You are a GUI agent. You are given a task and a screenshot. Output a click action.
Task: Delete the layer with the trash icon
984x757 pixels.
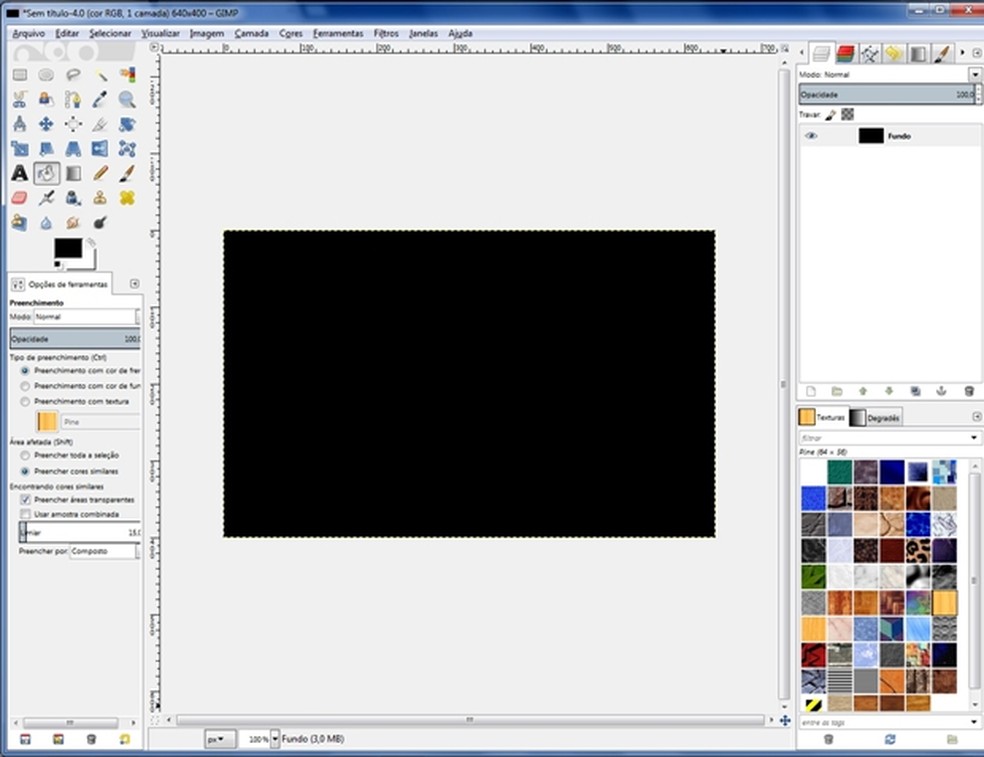(x=968, y=391)
